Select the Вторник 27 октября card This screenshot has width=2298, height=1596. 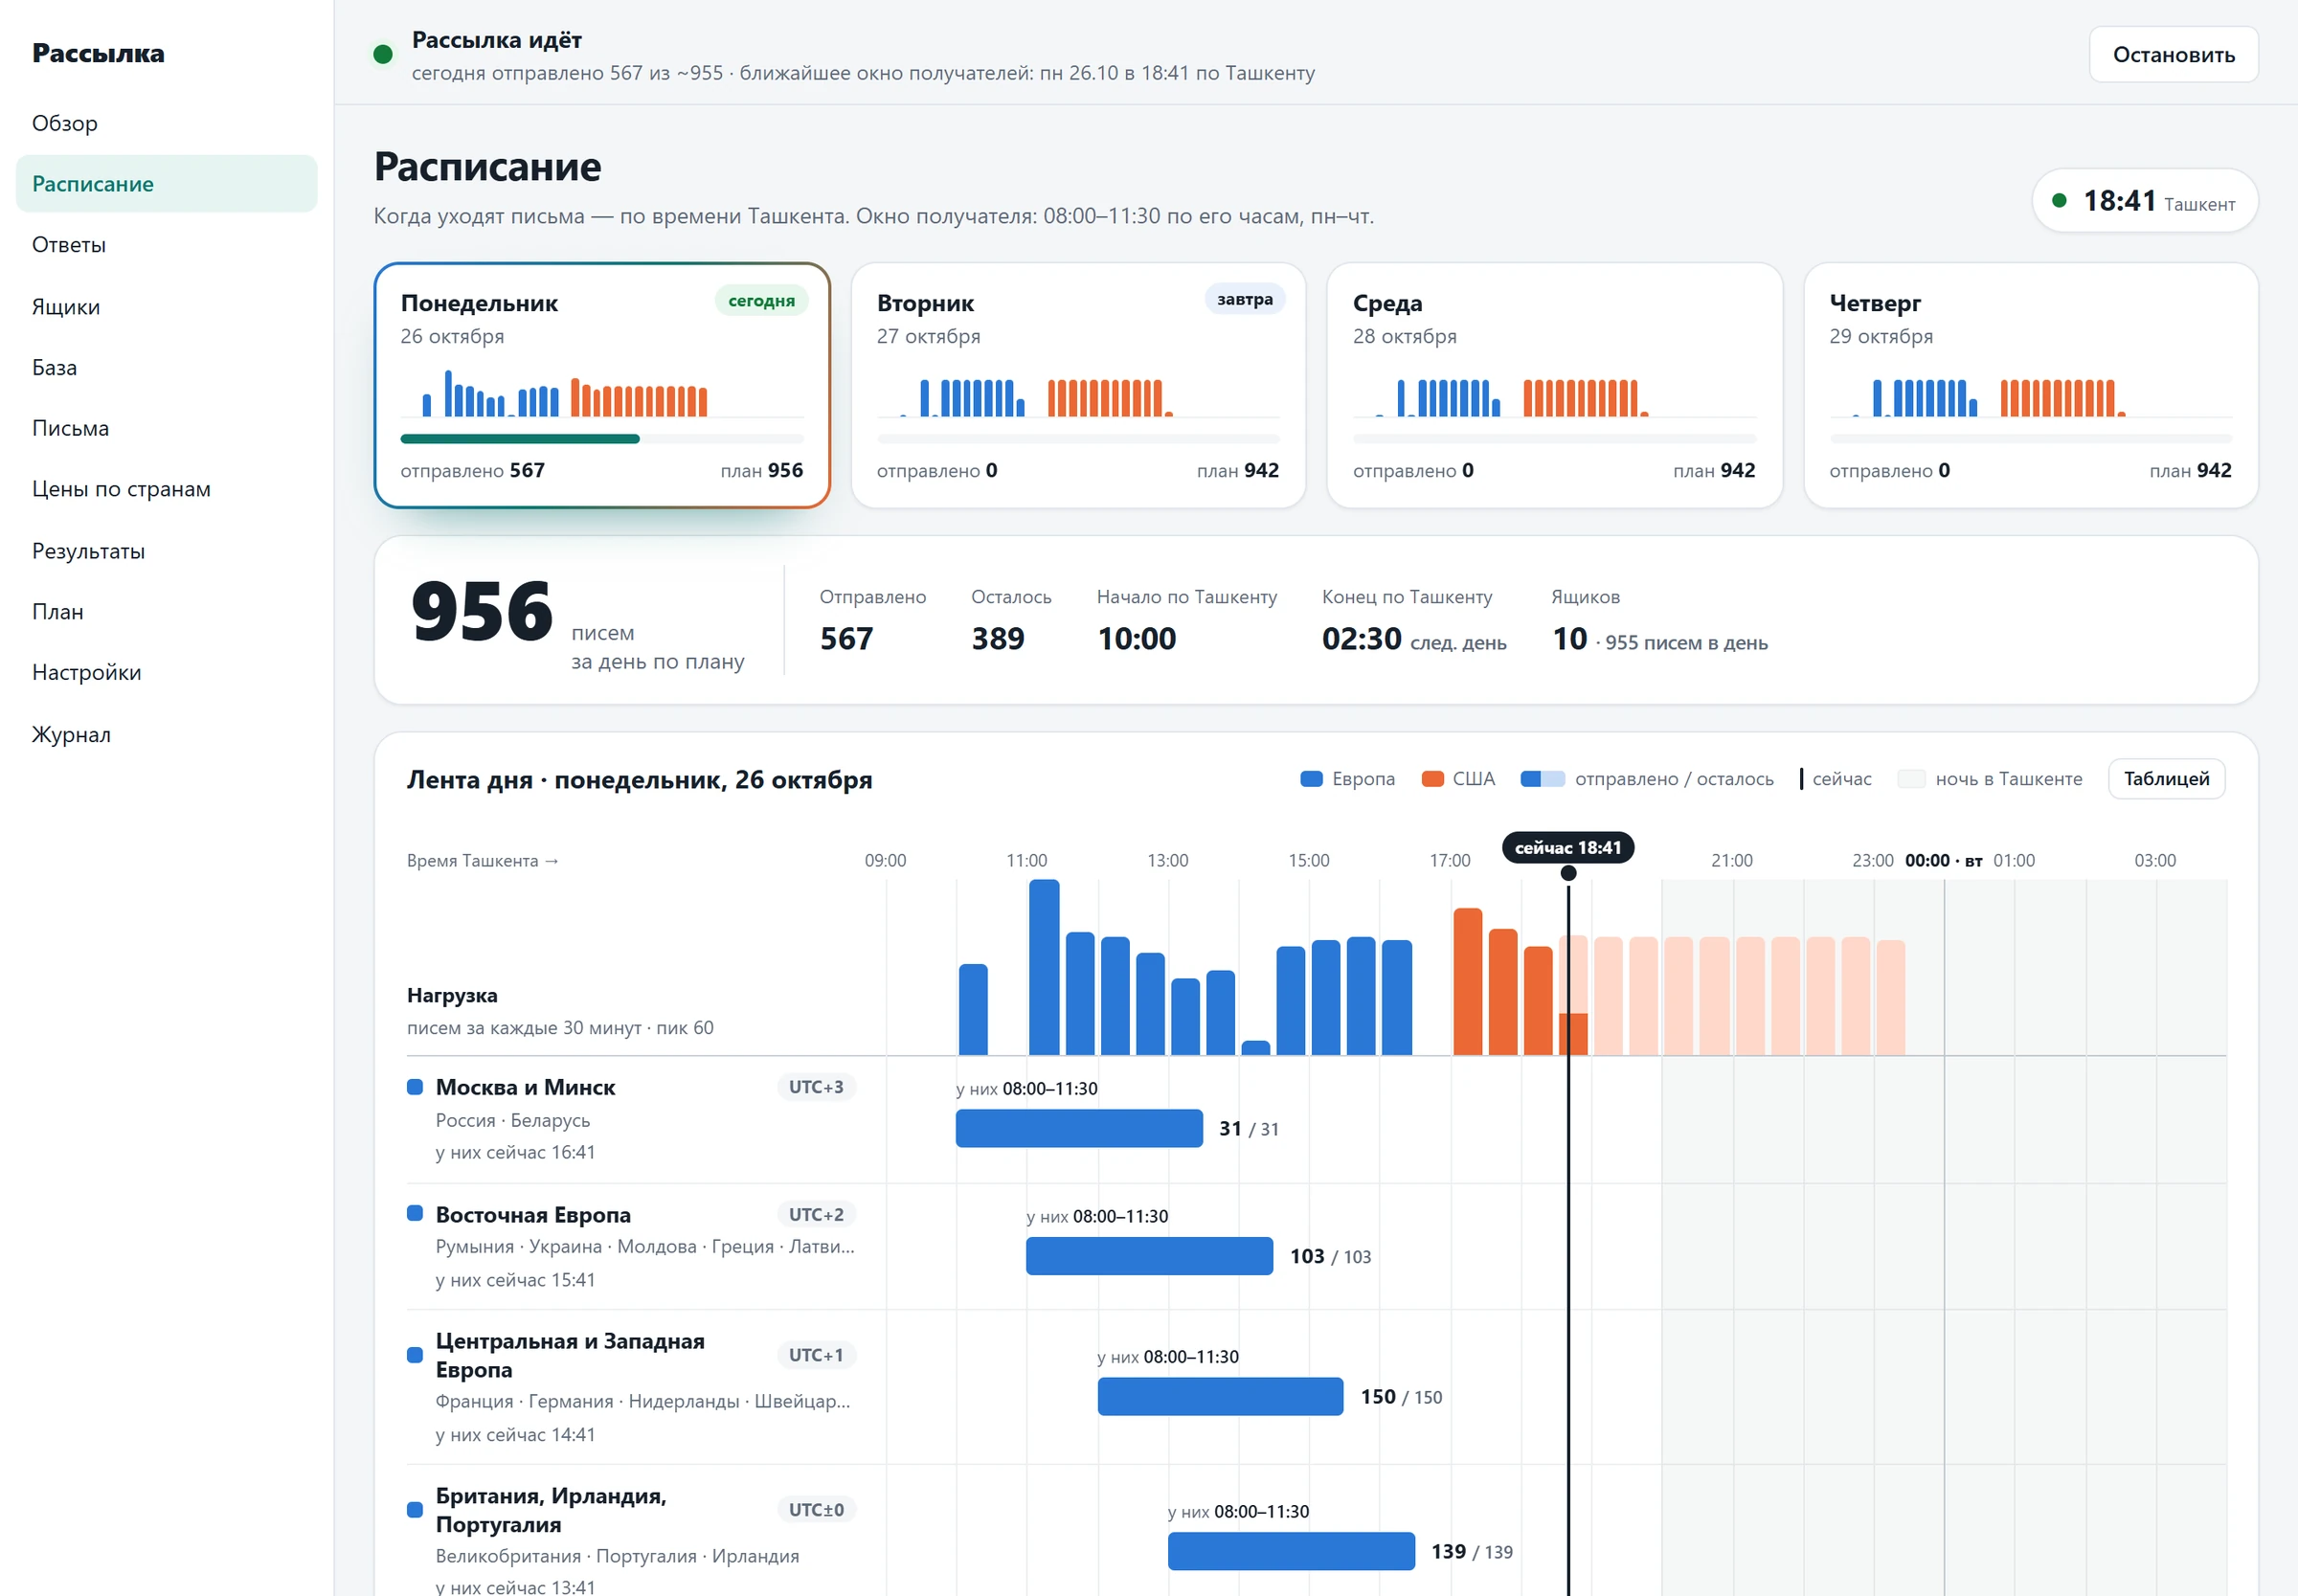1078,385
